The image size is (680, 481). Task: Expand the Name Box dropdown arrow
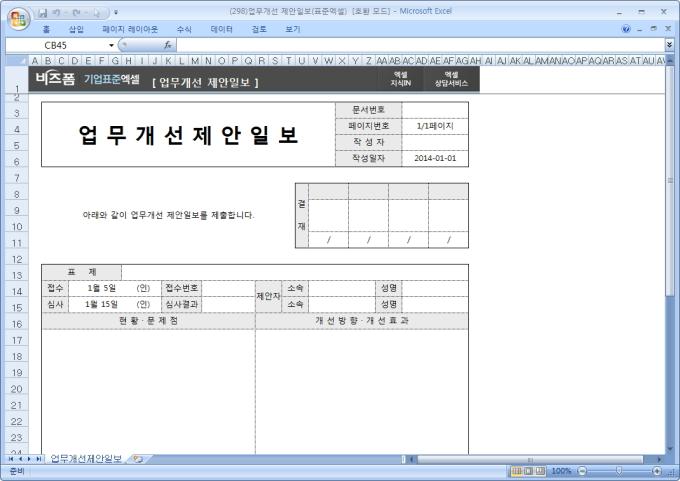coord(111,45)
